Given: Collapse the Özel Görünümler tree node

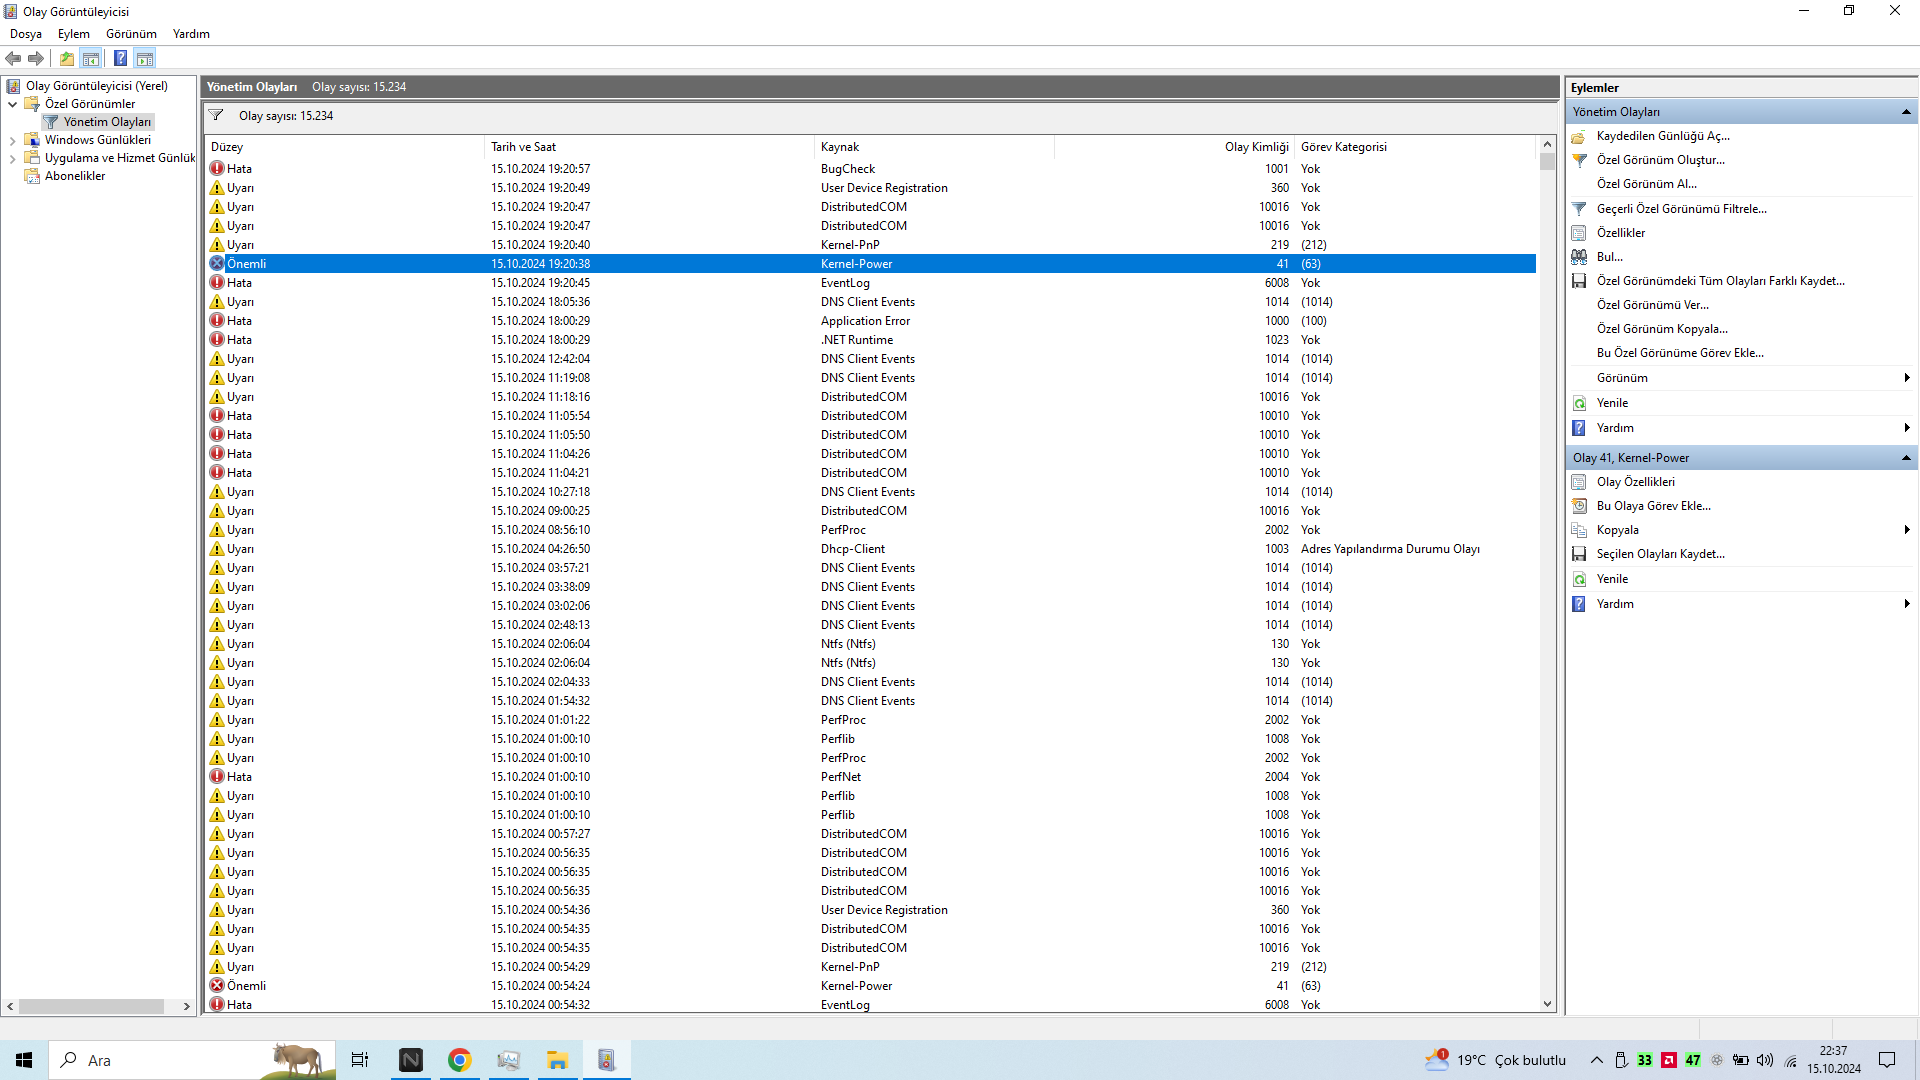Looking at the screenshot, I should [12, 104].
